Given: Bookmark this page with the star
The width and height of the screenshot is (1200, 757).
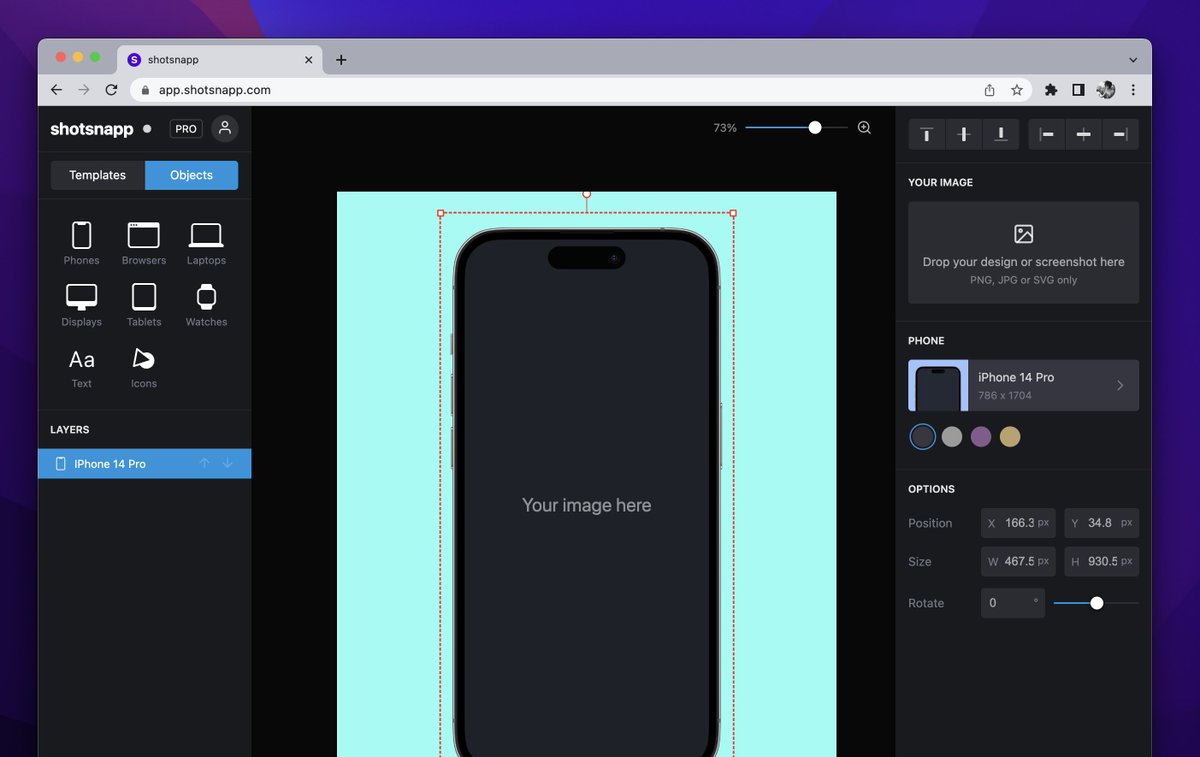Looking at the screenshot, I should [1017, 90].
